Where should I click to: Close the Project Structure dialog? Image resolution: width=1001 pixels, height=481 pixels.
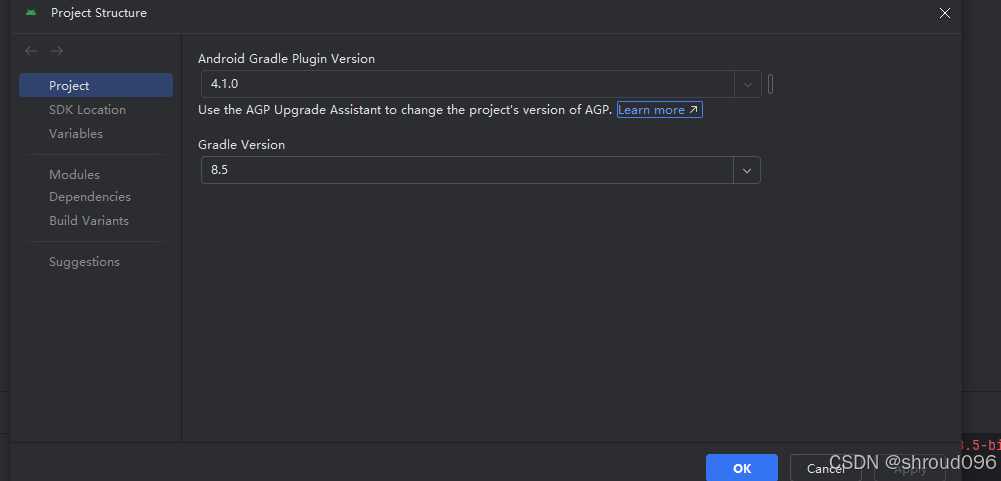pyautogui.click(x=945, y=13)
